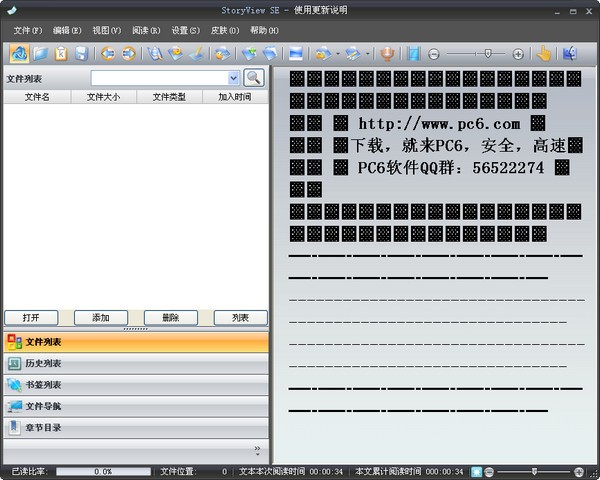Click the left arrow back icon
Viewport: 600px width, 480px height.
[107, 53]
